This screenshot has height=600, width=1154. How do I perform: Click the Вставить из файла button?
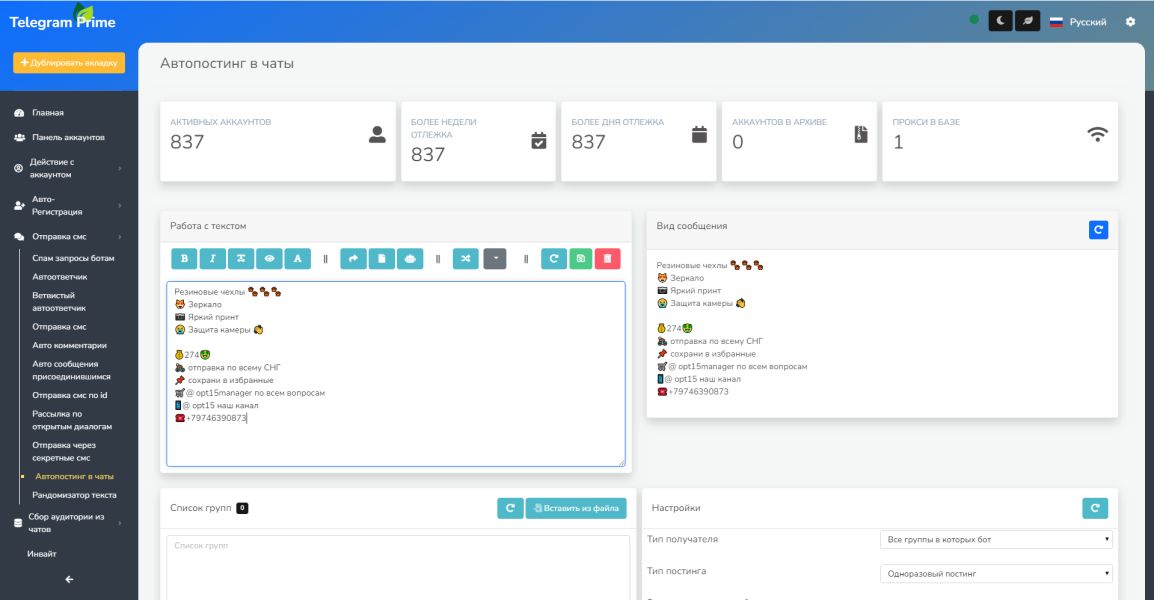[x=576, y=508]
